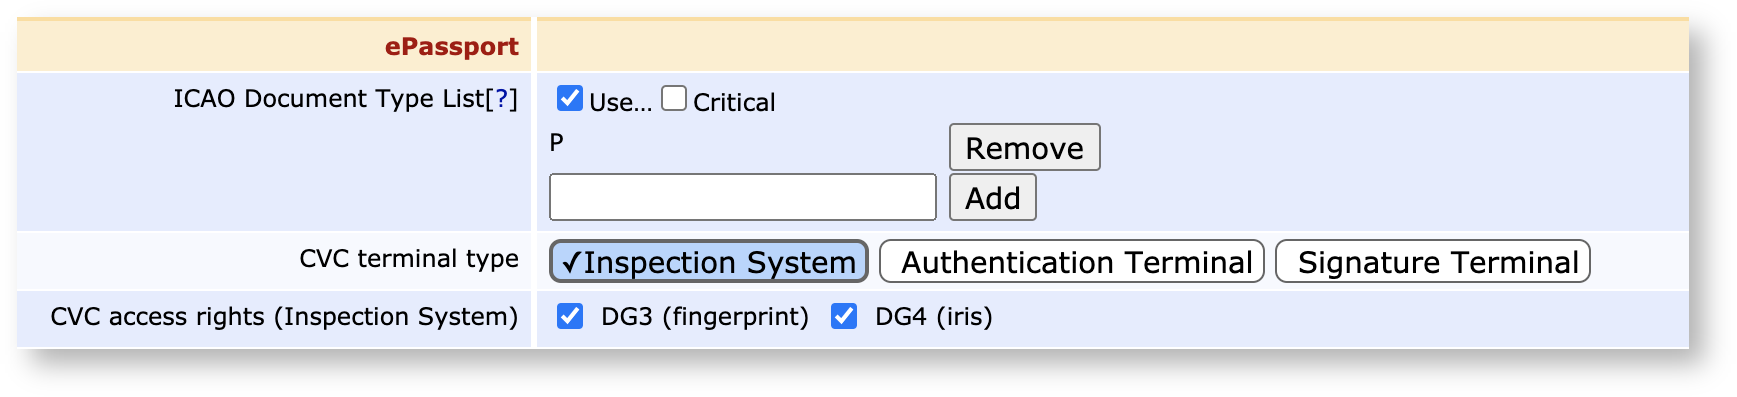Uncheck the Use... checkbox for ICAO list
Image resolution: width=1737 pixels, height=397 pixels.
point(570,98)
